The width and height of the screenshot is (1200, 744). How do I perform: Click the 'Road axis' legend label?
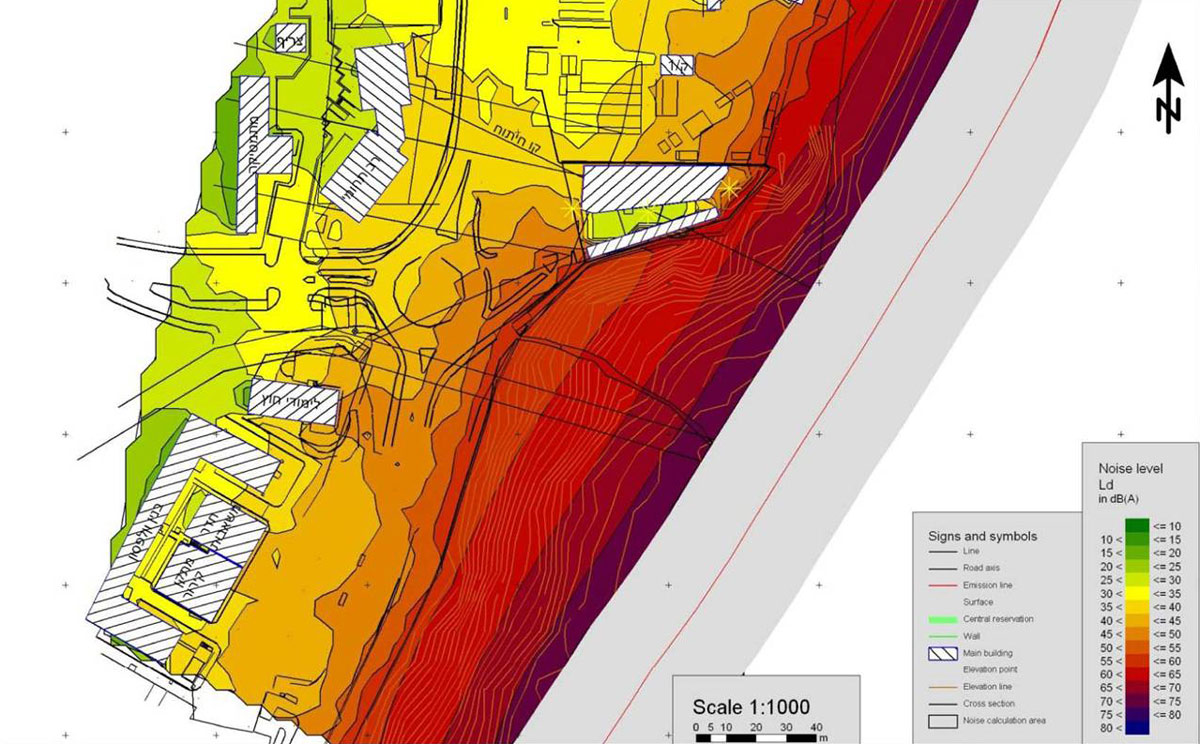982,568
